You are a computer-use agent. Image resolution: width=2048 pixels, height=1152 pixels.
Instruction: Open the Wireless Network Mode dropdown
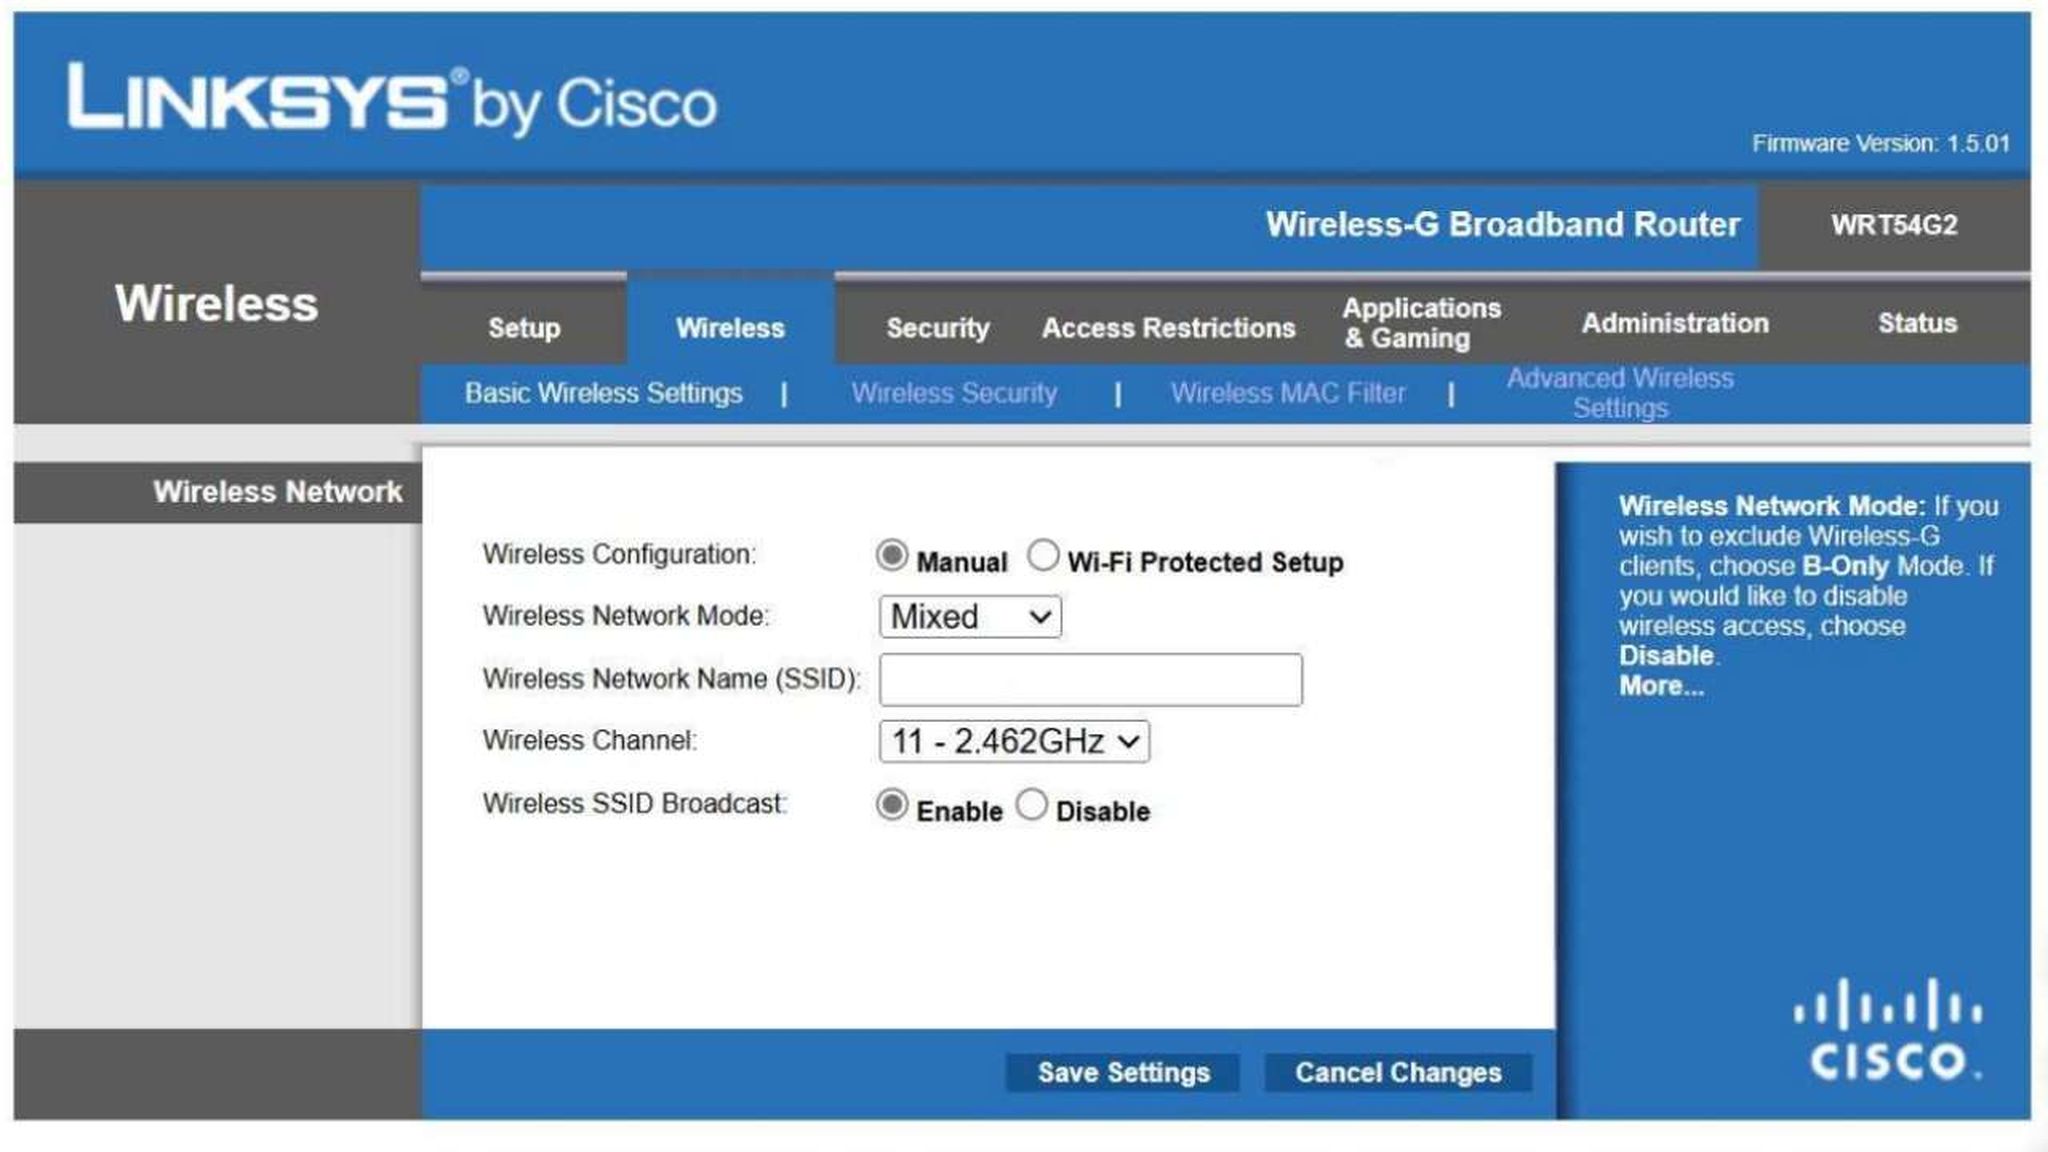969,616
